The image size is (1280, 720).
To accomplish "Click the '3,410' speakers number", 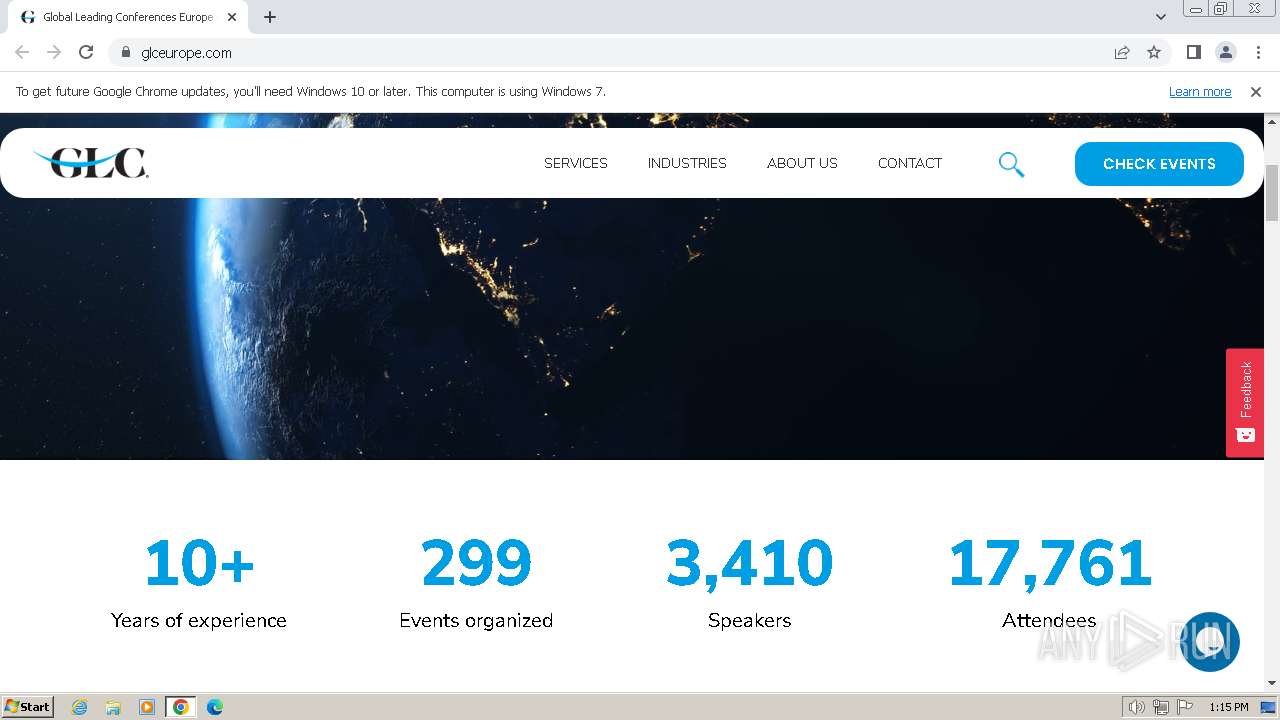I will click(750, 563).
